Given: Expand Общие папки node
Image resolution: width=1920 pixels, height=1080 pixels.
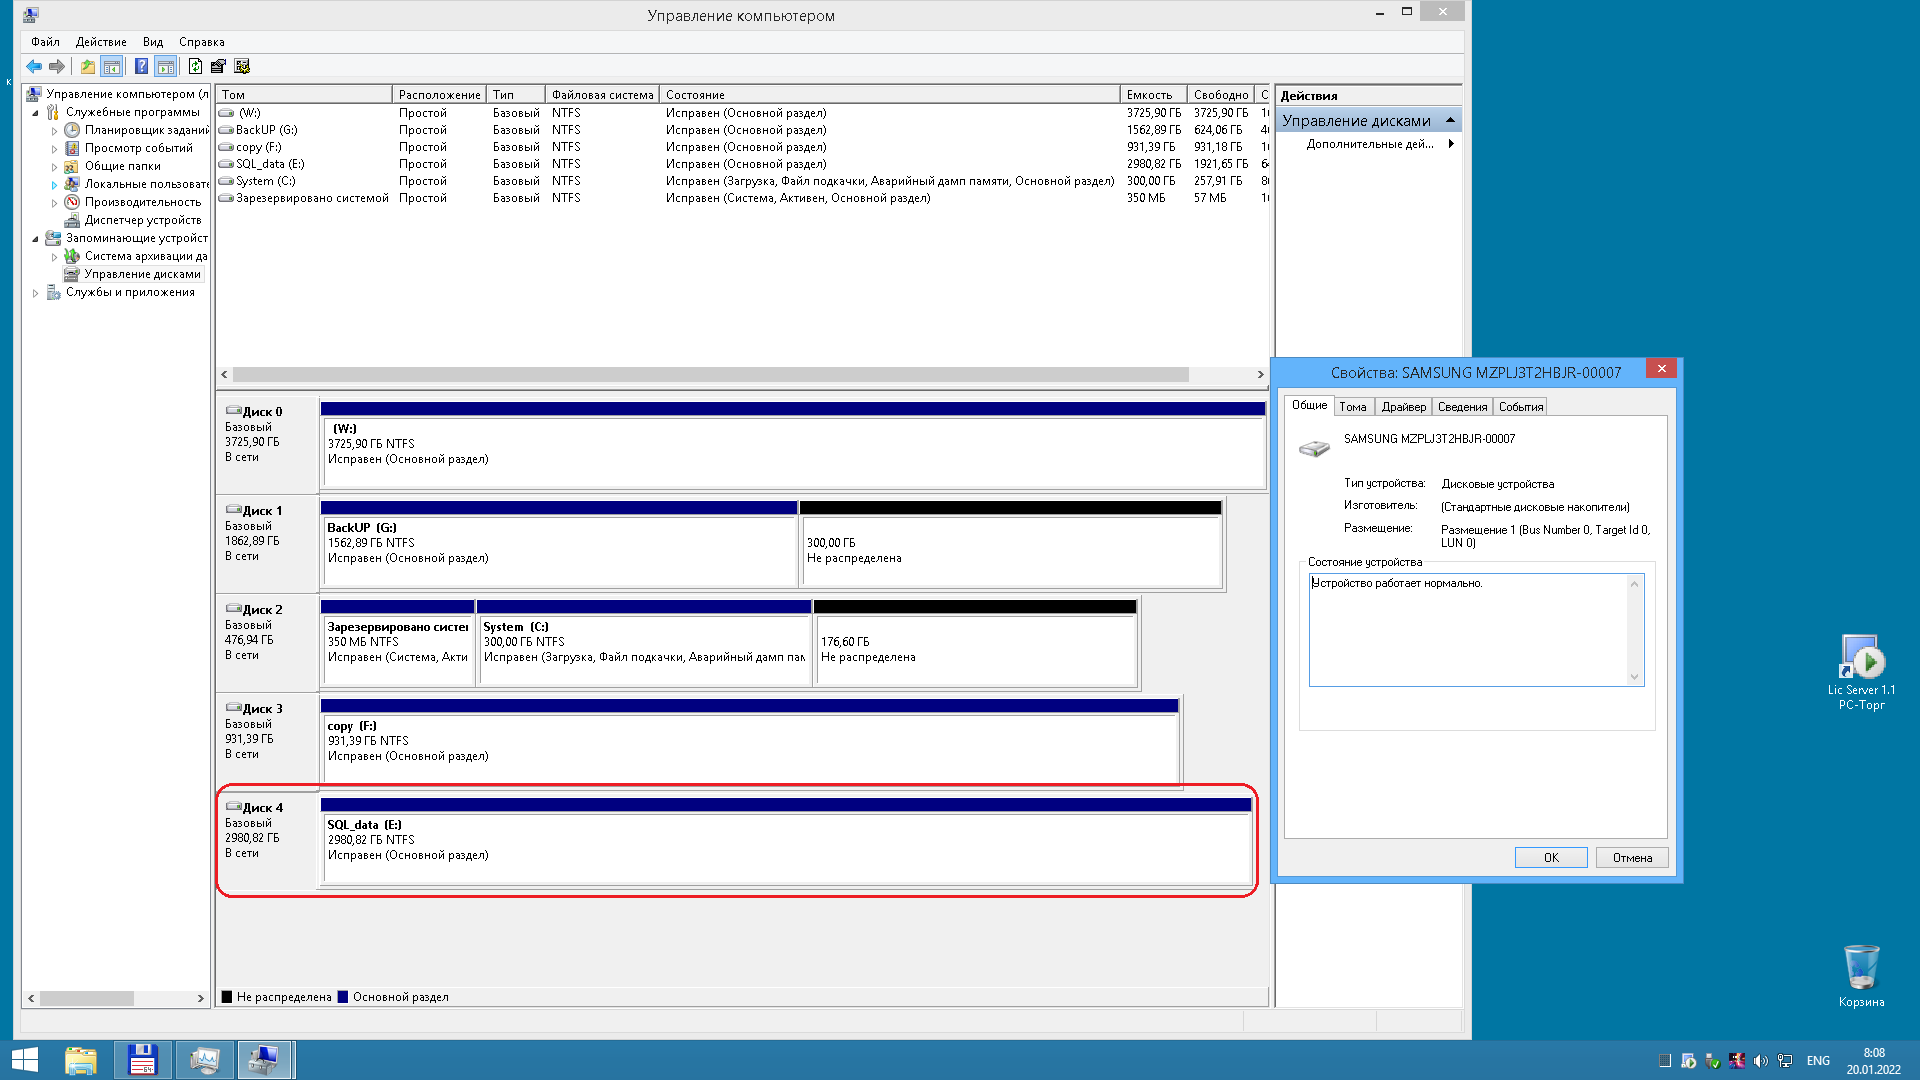Looking at the screenshot, I should point(55,167).
